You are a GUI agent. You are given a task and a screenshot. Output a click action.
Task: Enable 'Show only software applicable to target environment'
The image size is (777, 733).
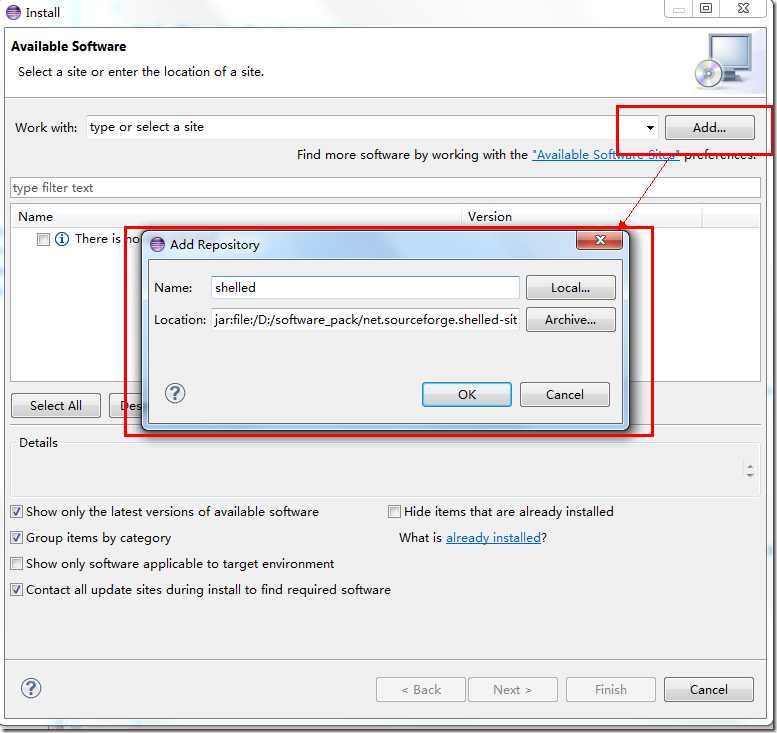tap(16, 564)
